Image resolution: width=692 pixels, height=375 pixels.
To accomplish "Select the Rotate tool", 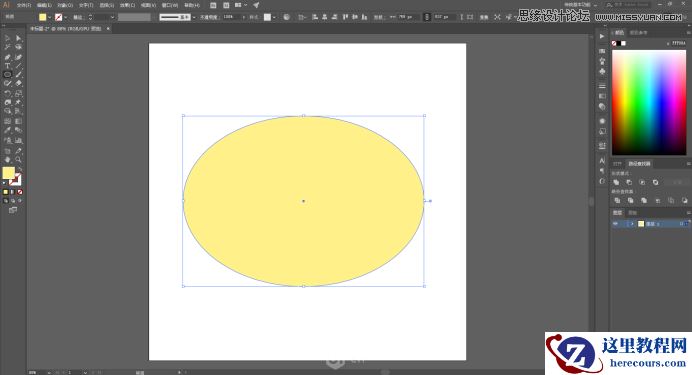I will click(8, 94).
